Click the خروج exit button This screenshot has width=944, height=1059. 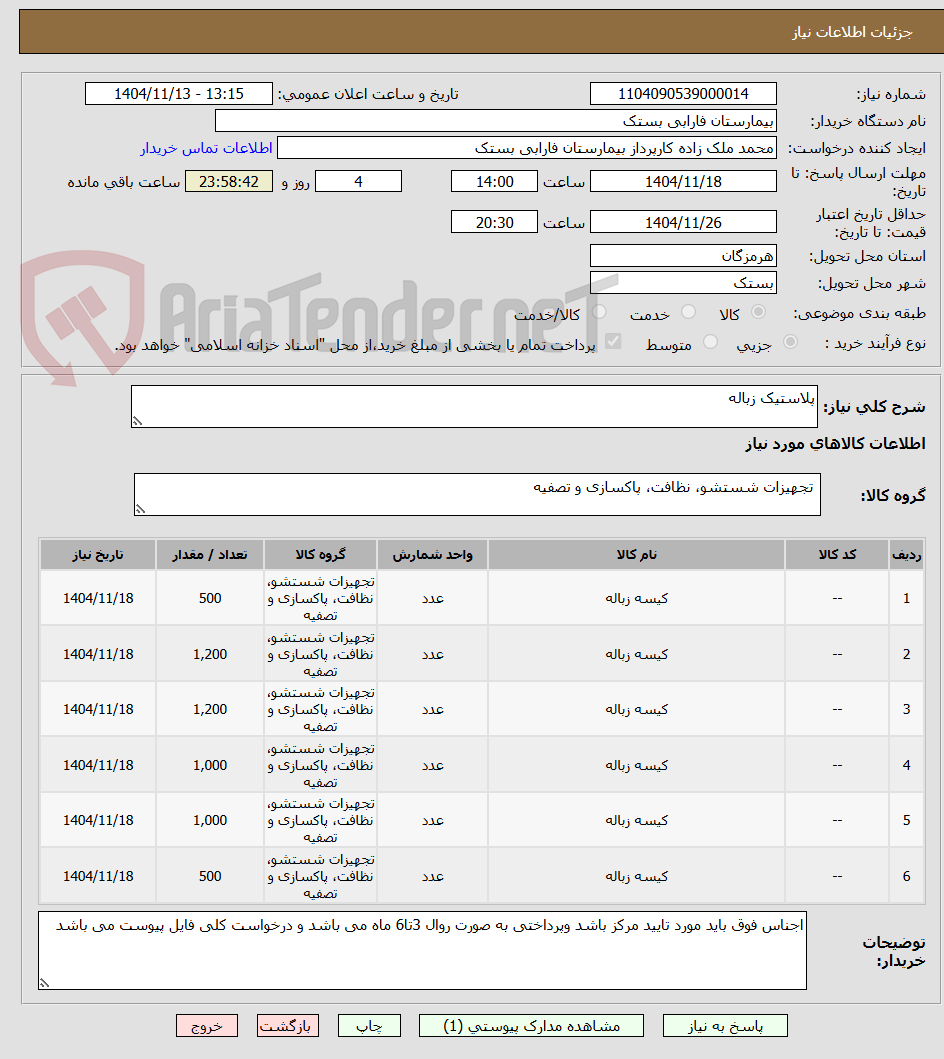point(207,1025)
